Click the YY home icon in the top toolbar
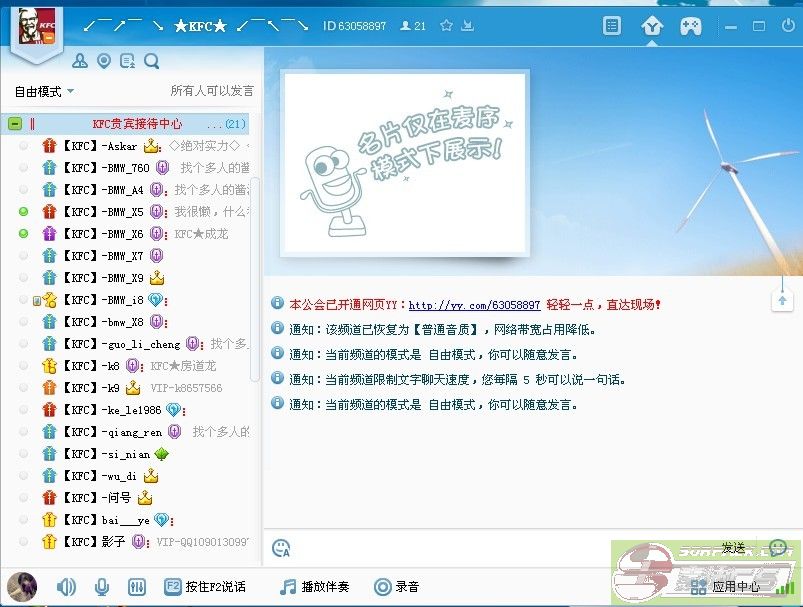This screenshot has height=607, width=803. [651, 25]
